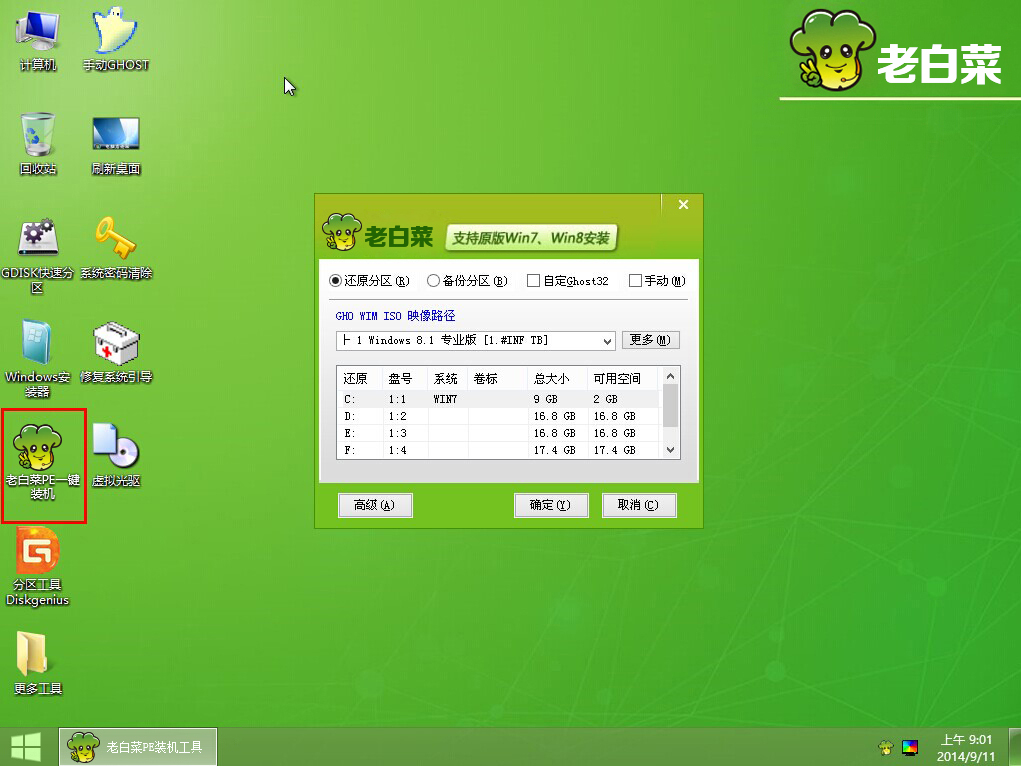Image resolution: width=1021 pixels, height=766 pixels.
Task: Click the 可用空间 column header
Action: [x=623, y=378]
